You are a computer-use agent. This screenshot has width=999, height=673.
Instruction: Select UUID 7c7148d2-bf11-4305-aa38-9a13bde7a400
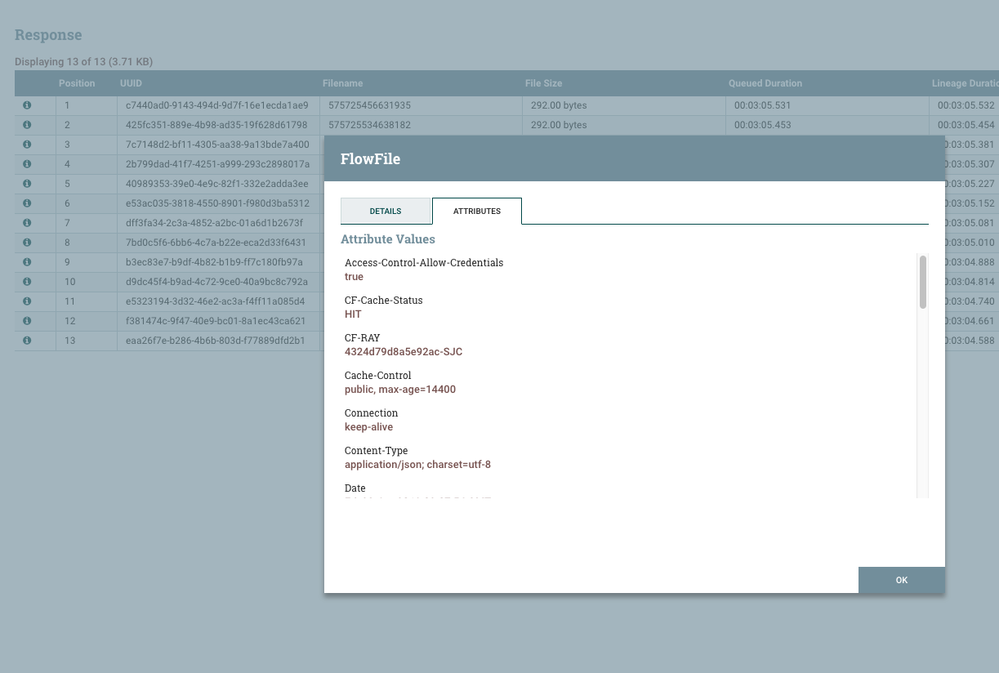217,145
